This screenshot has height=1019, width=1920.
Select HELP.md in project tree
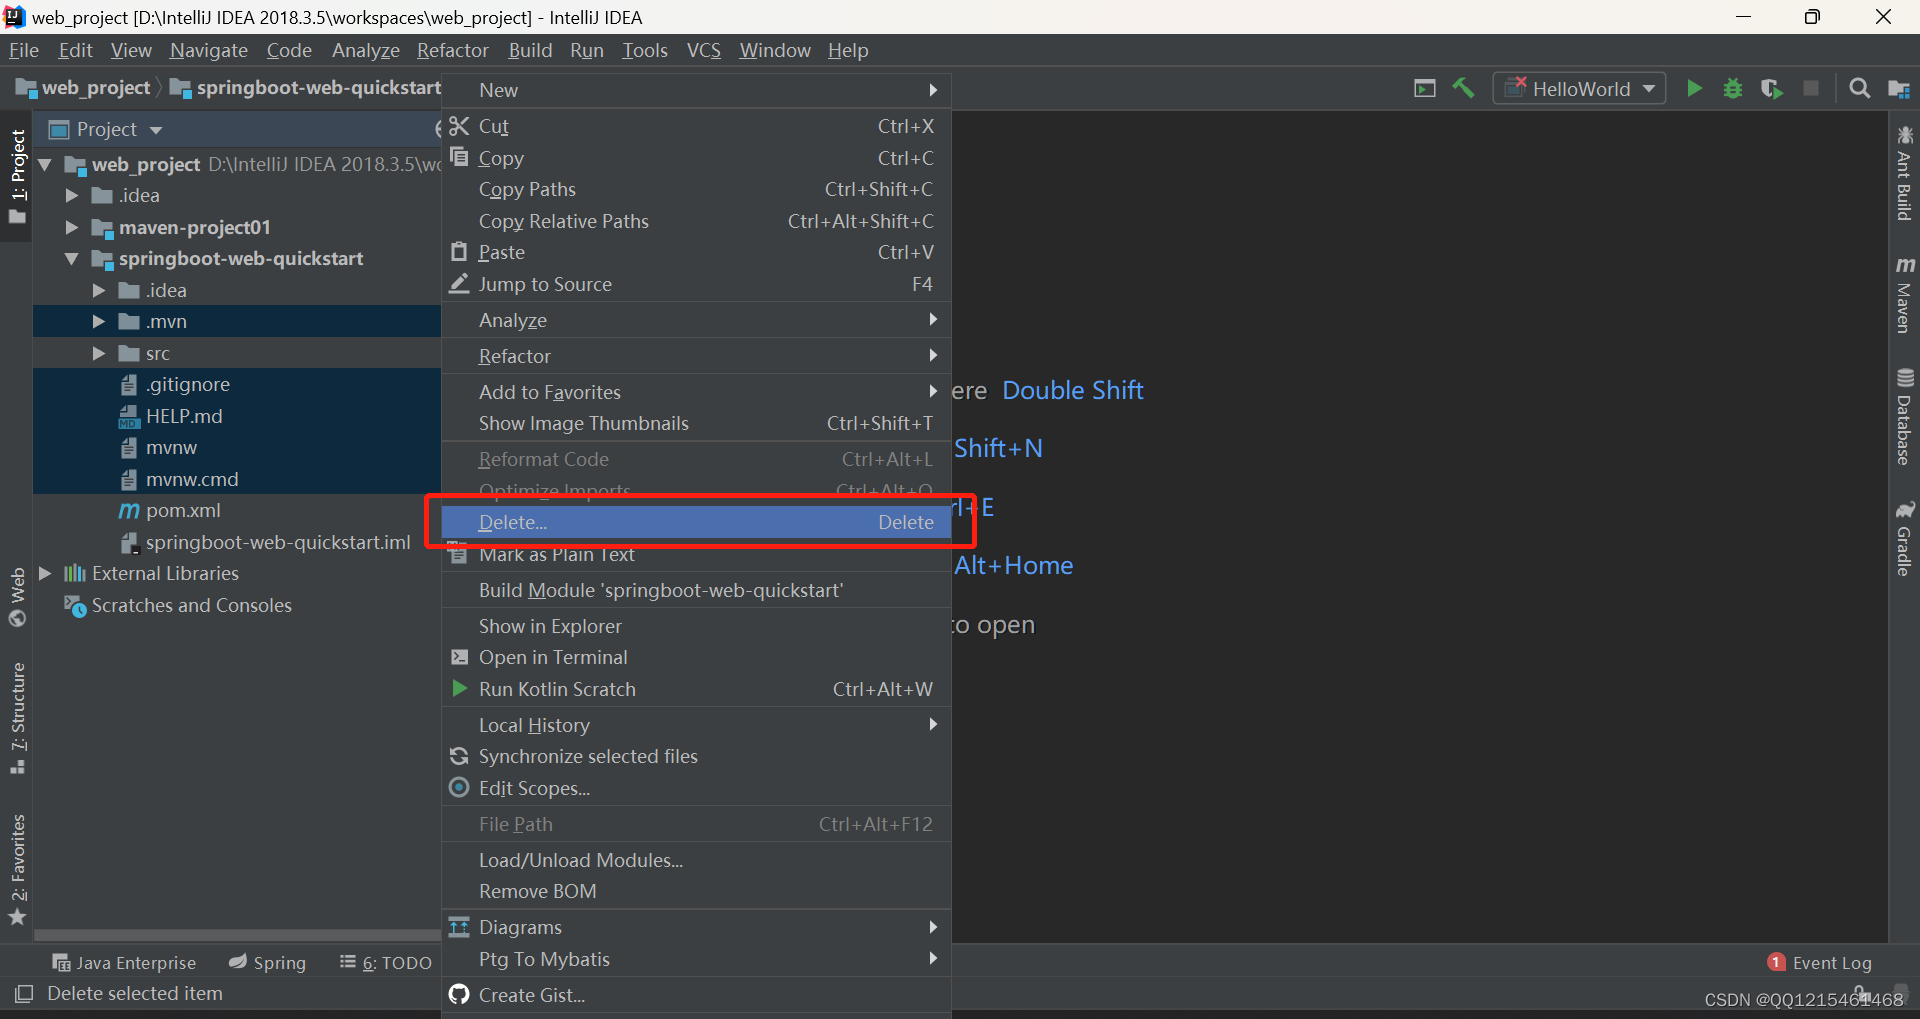pos(184,416)
